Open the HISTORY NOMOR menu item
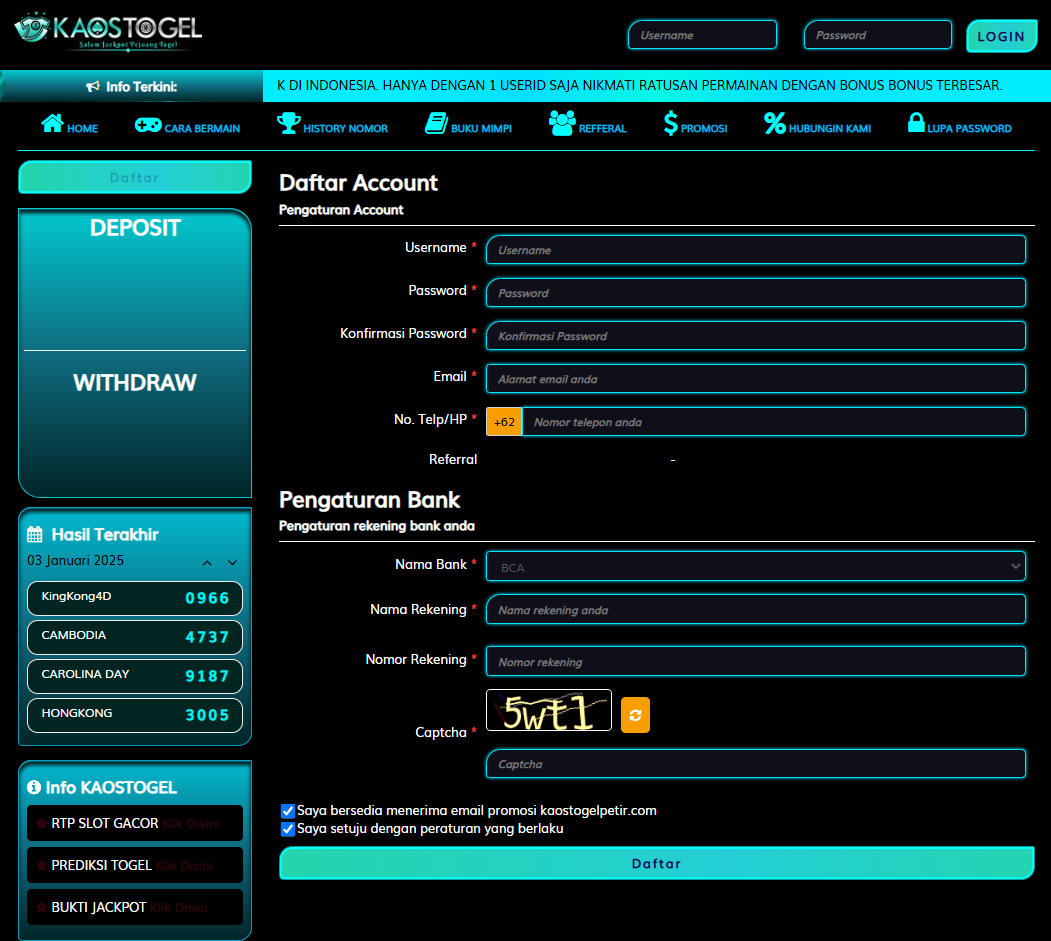 click(x=332, y=124)
